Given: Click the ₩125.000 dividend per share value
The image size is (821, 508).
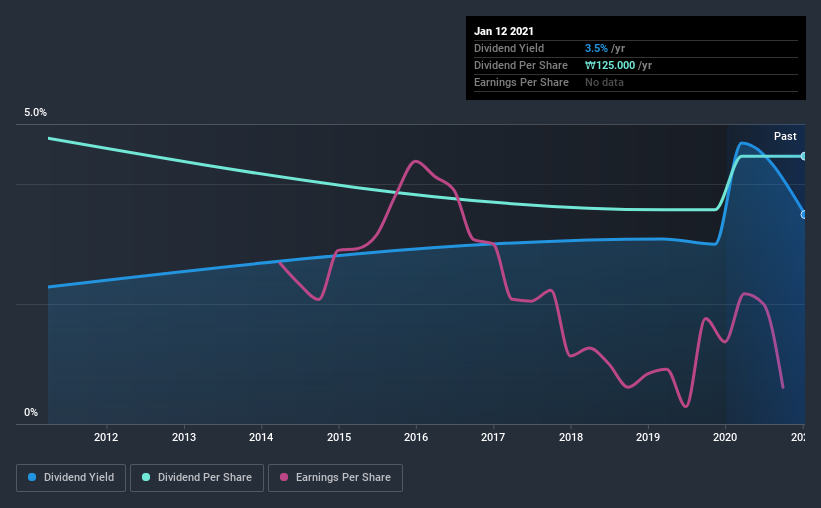Looking at the screenshot, I should click(x=610, y=65).
